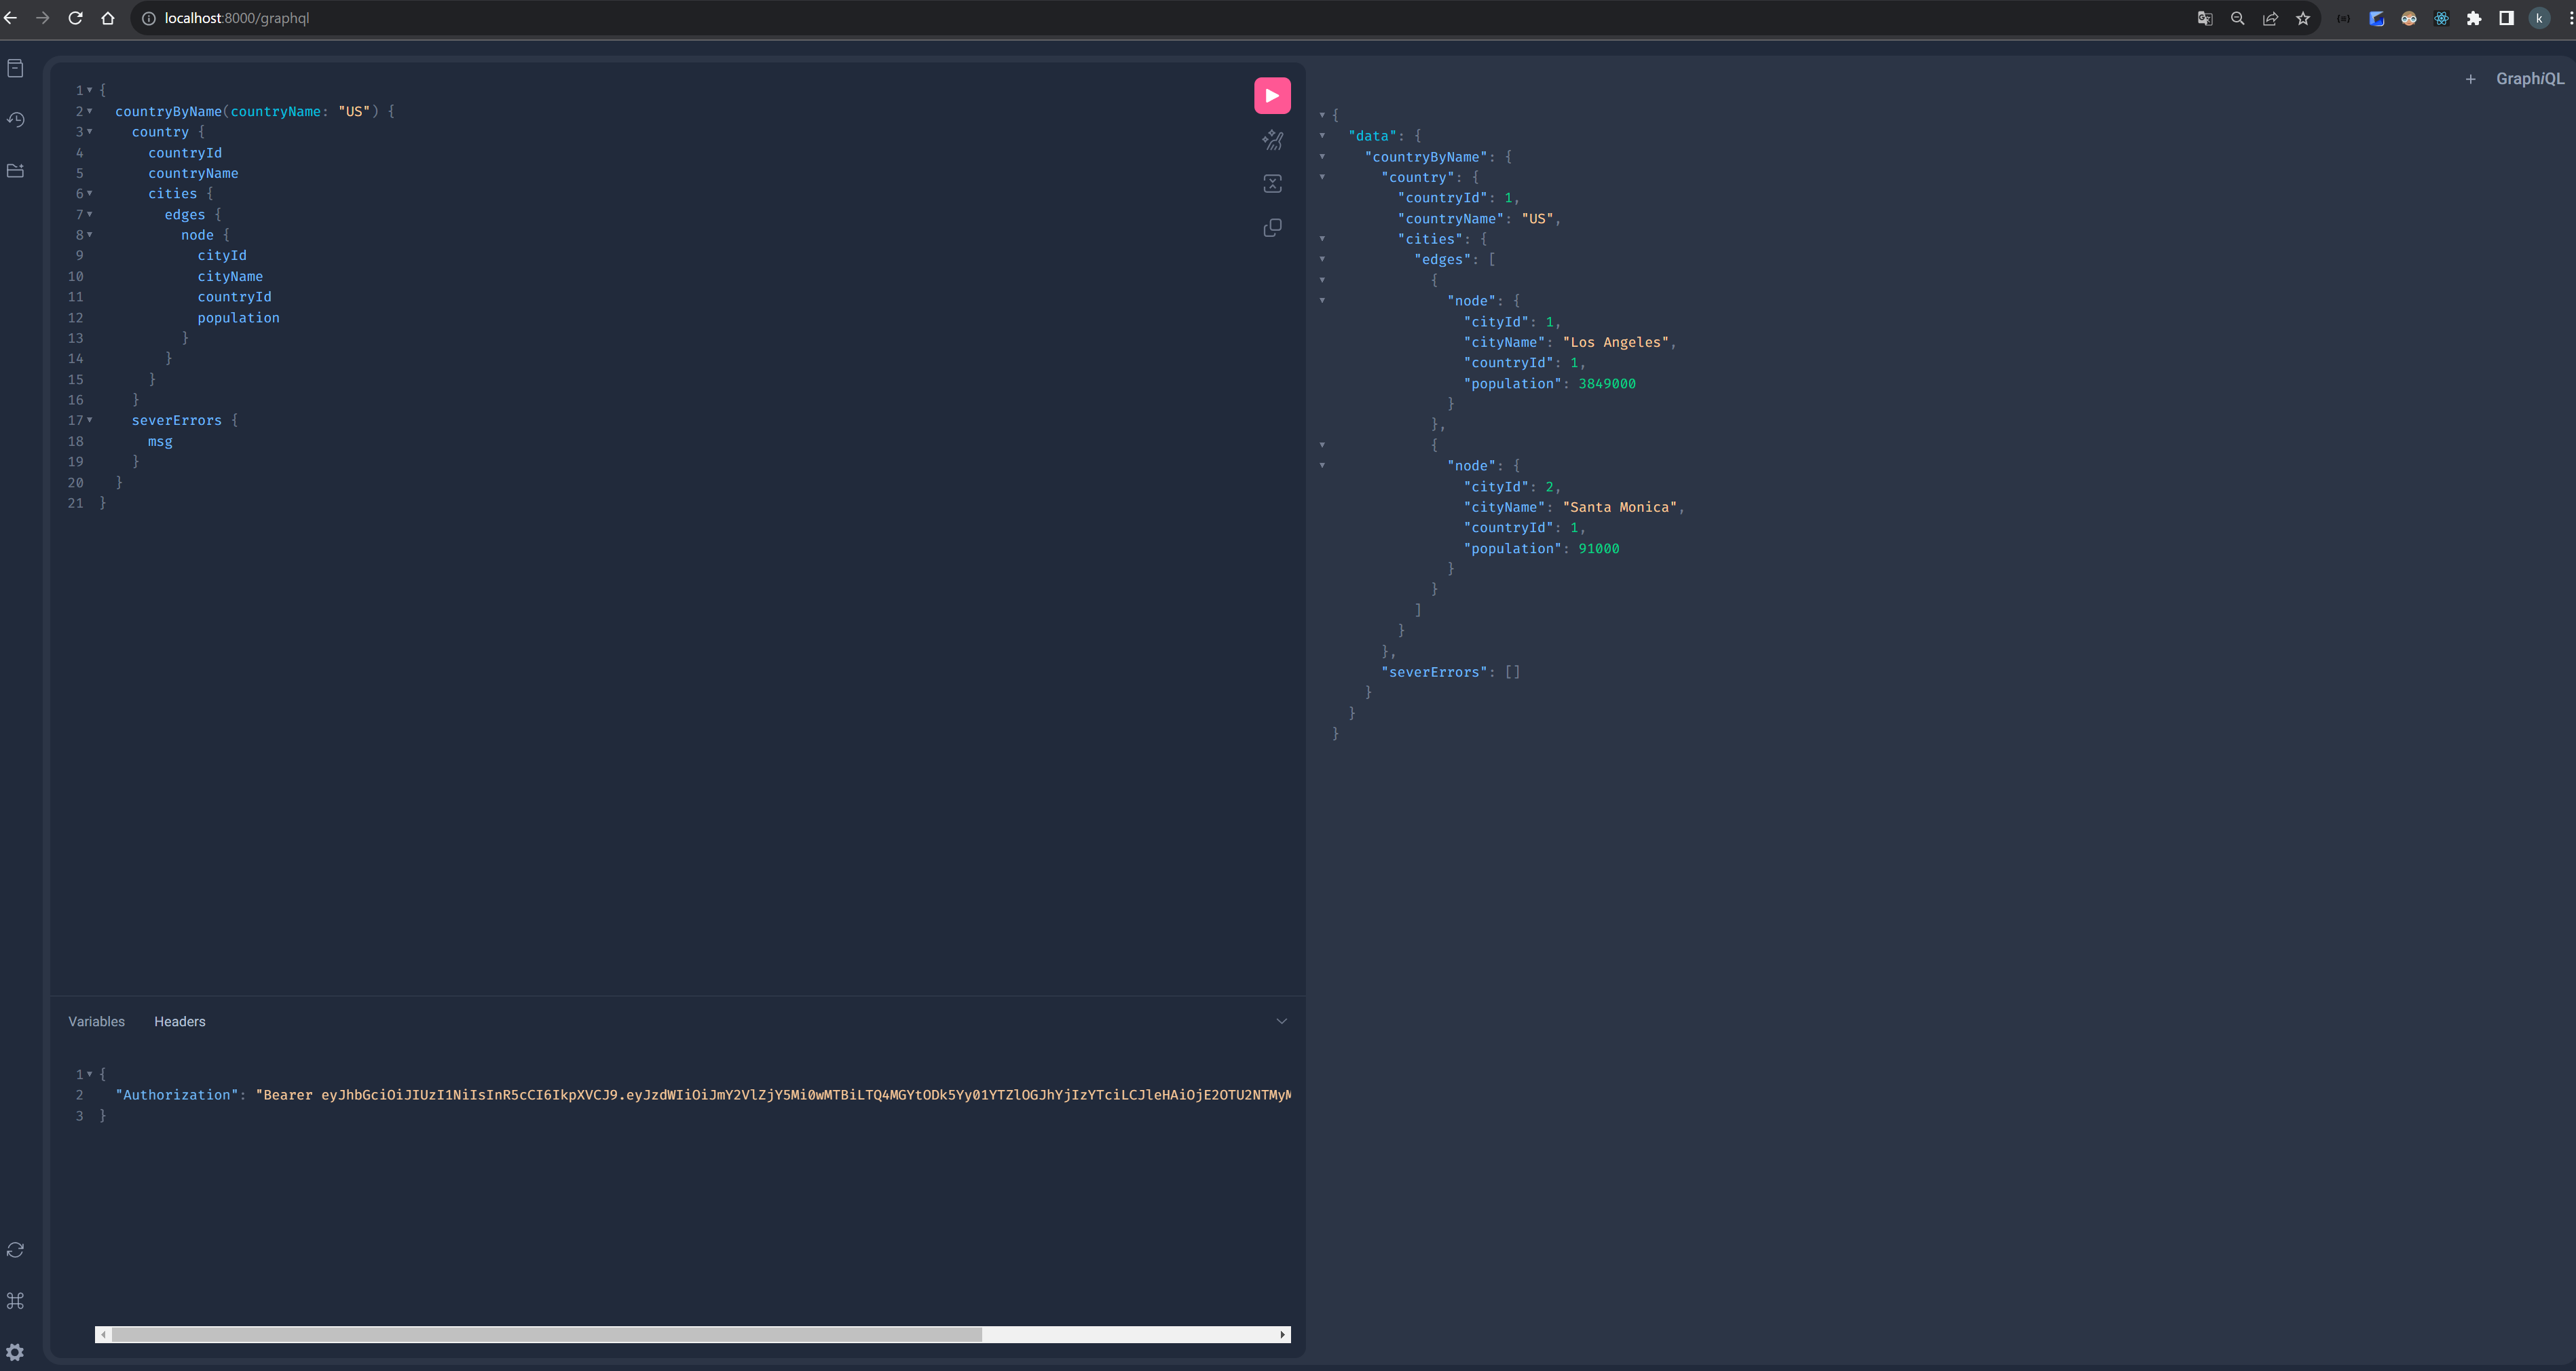
Task: Open the React Developer Tools extension icon
Action: pyautogui.click(x=2441, y=18)
